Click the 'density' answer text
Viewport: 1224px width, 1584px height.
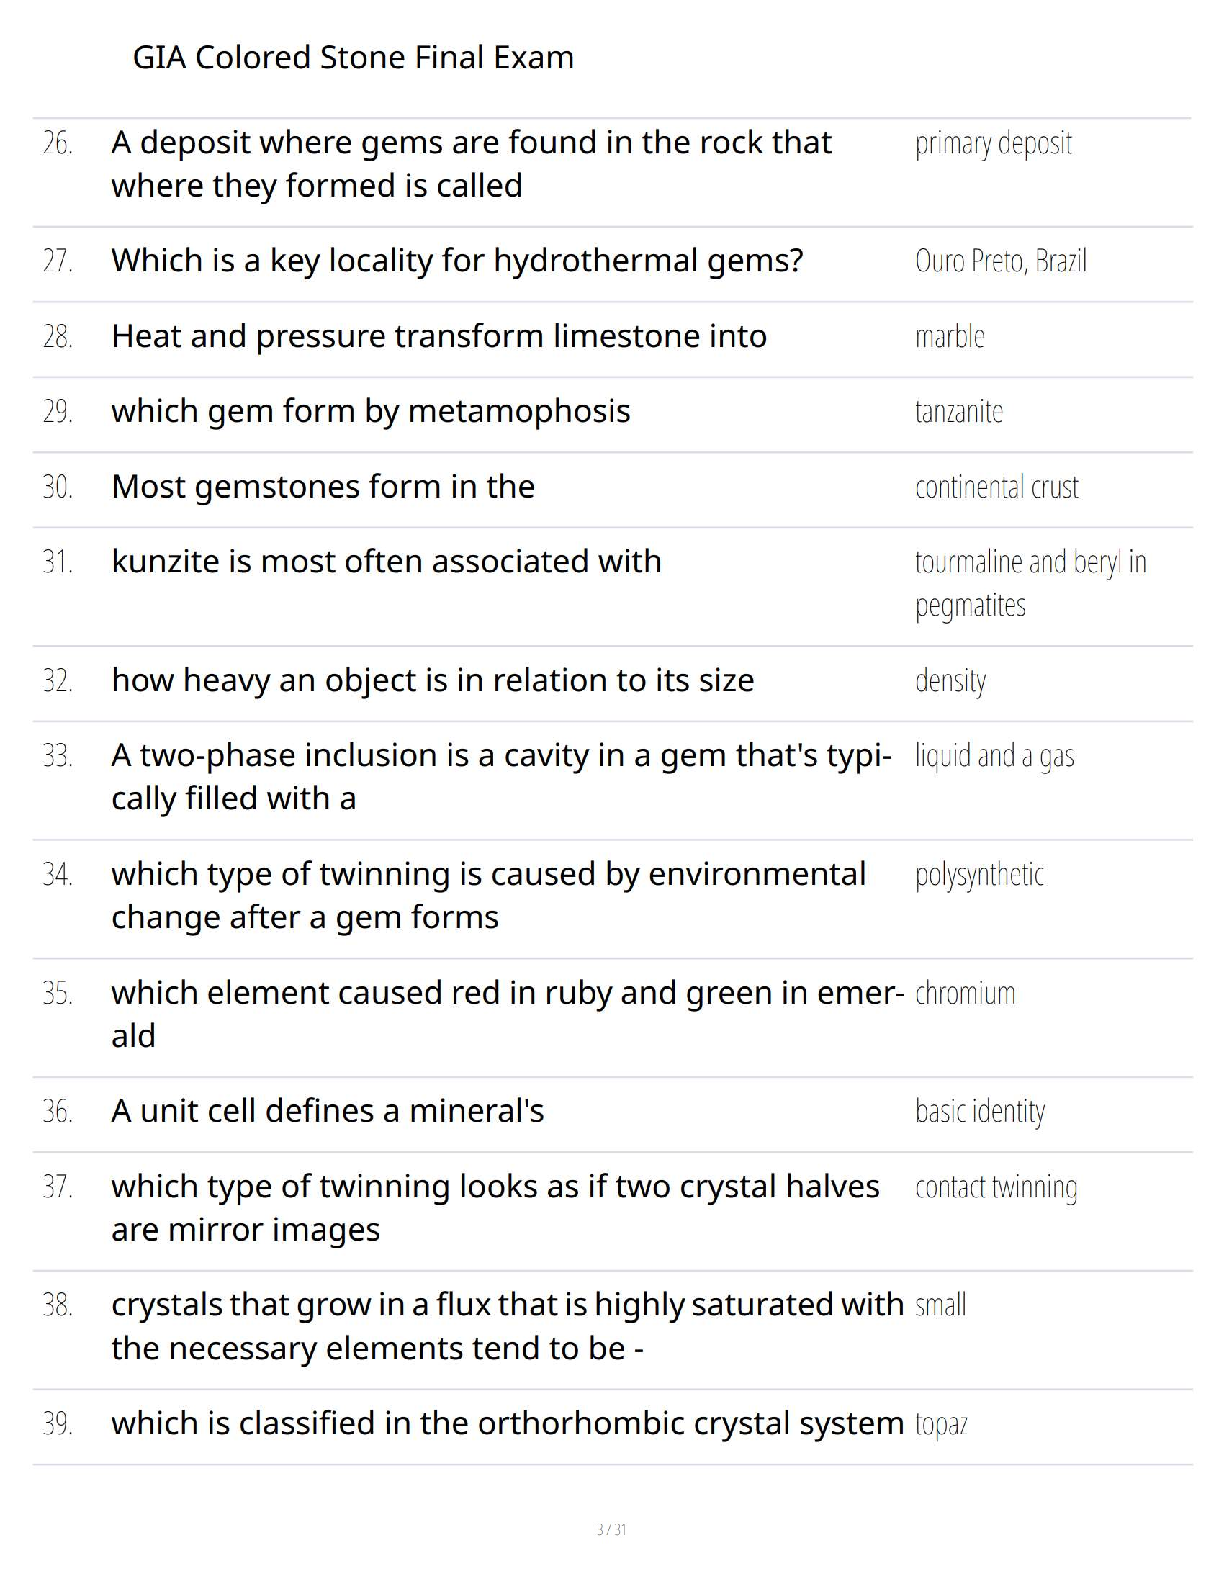click(x=950, y=681)
